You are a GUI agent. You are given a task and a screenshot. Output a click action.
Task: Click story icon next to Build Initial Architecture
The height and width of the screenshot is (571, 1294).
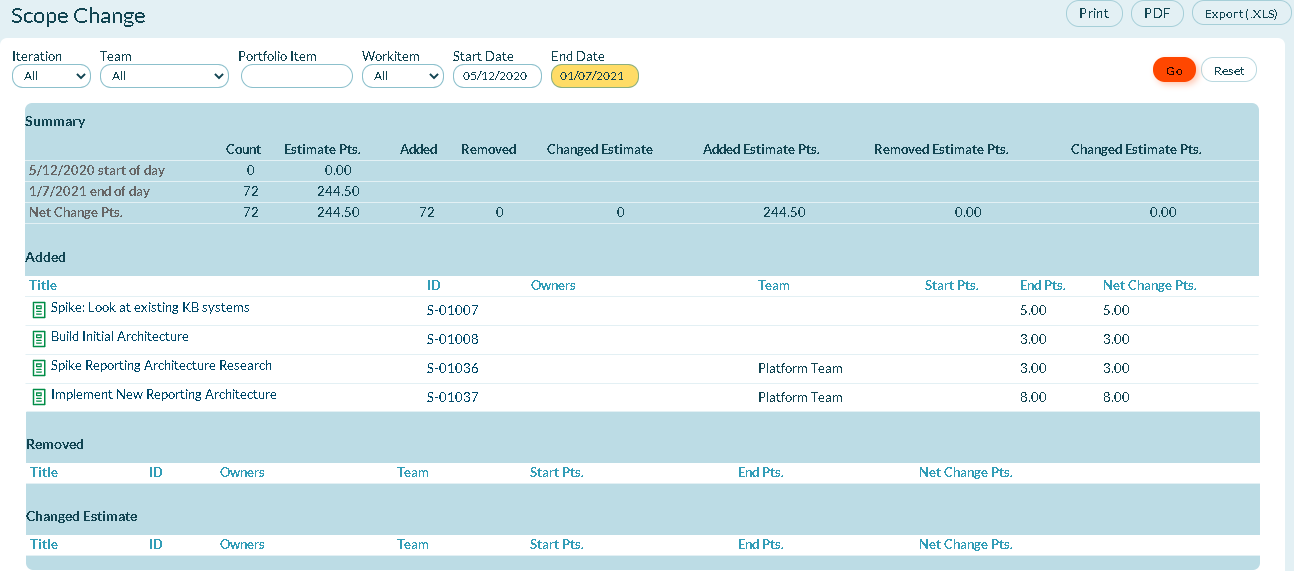[x=39, y=339]
